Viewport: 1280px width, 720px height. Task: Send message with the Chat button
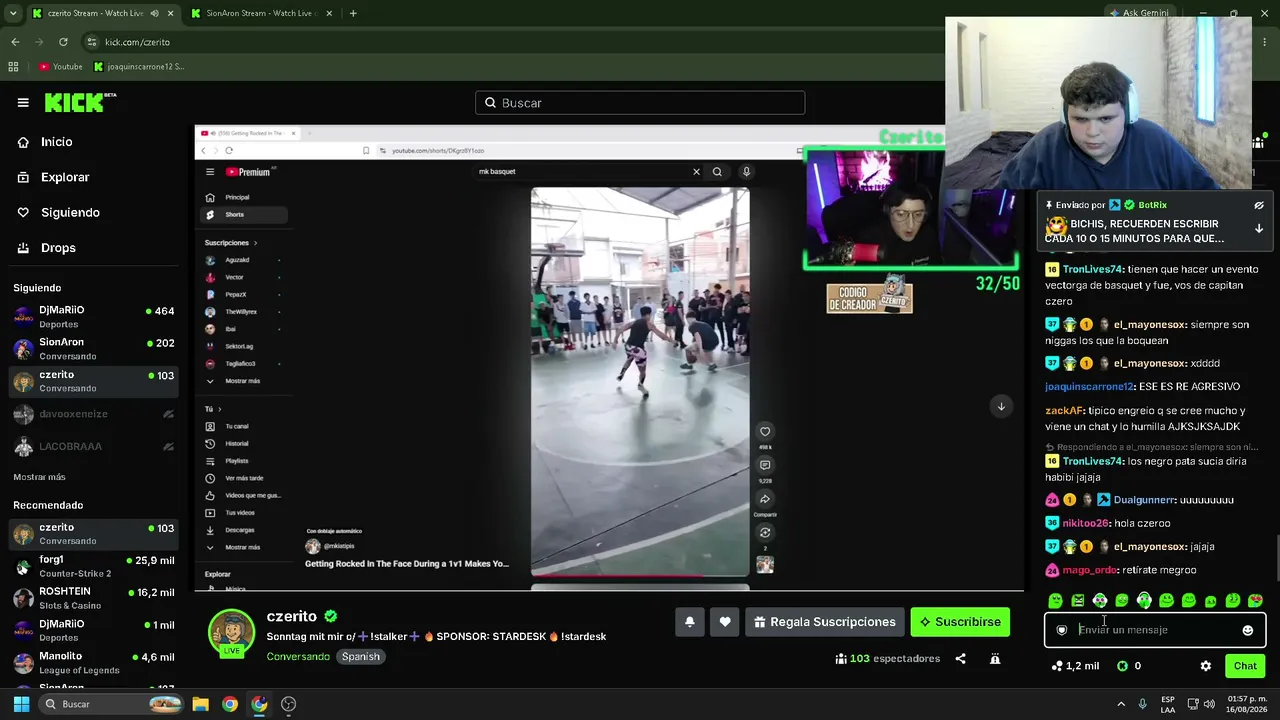point(1245,666)
